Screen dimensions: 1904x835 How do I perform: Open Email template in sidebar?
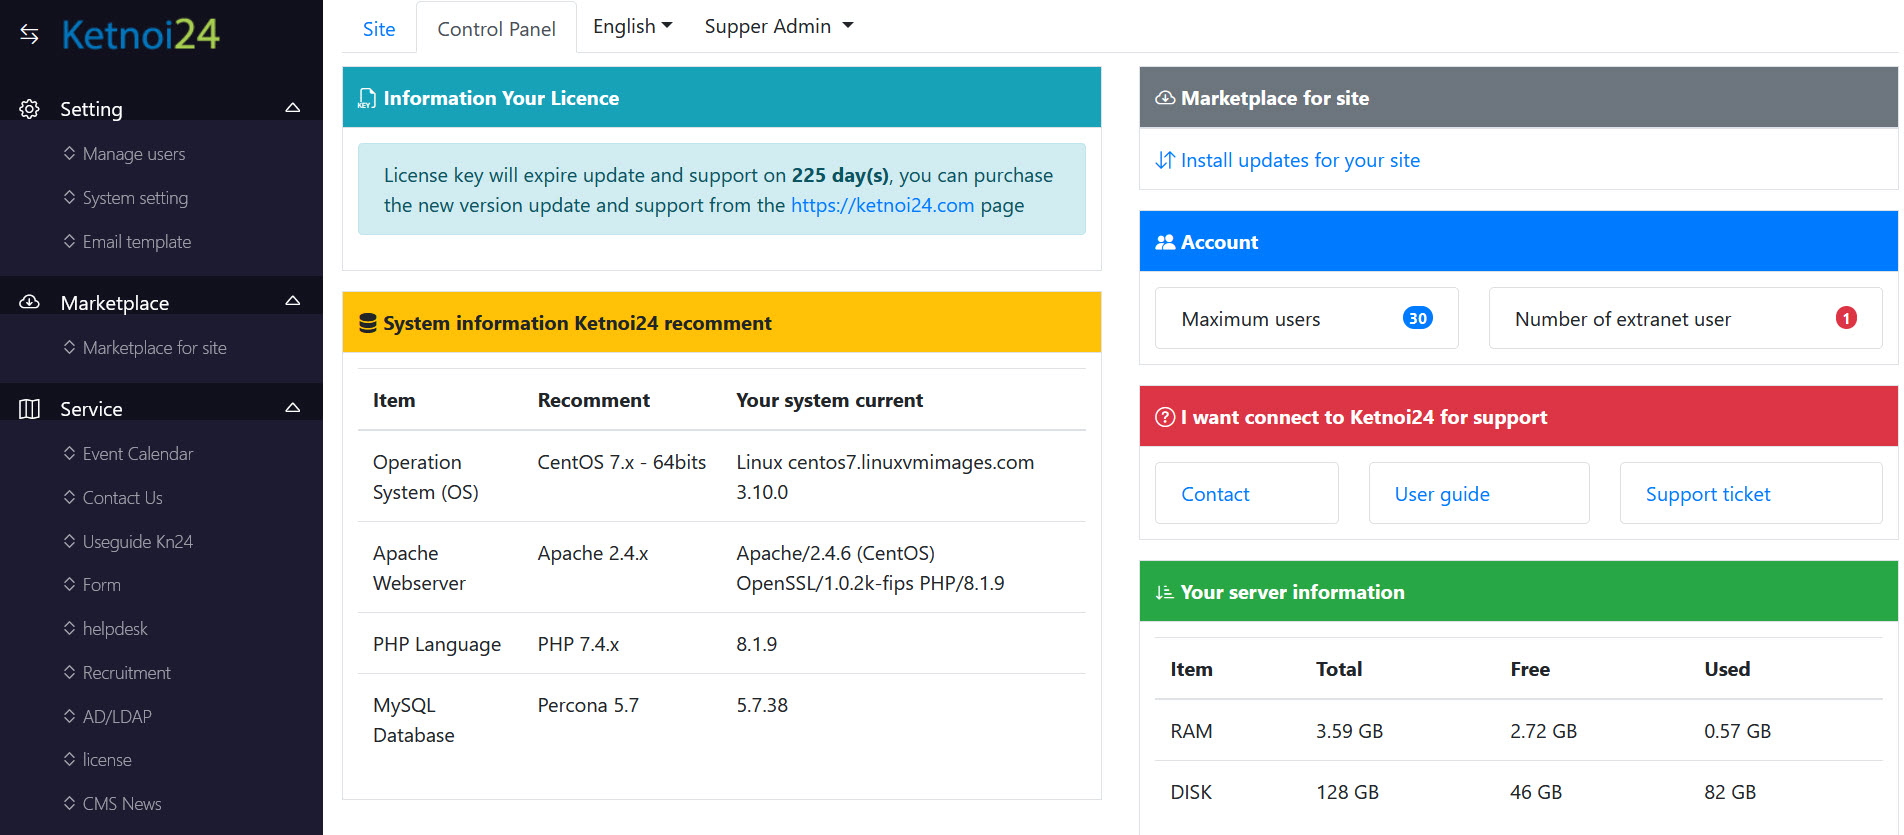137,242
